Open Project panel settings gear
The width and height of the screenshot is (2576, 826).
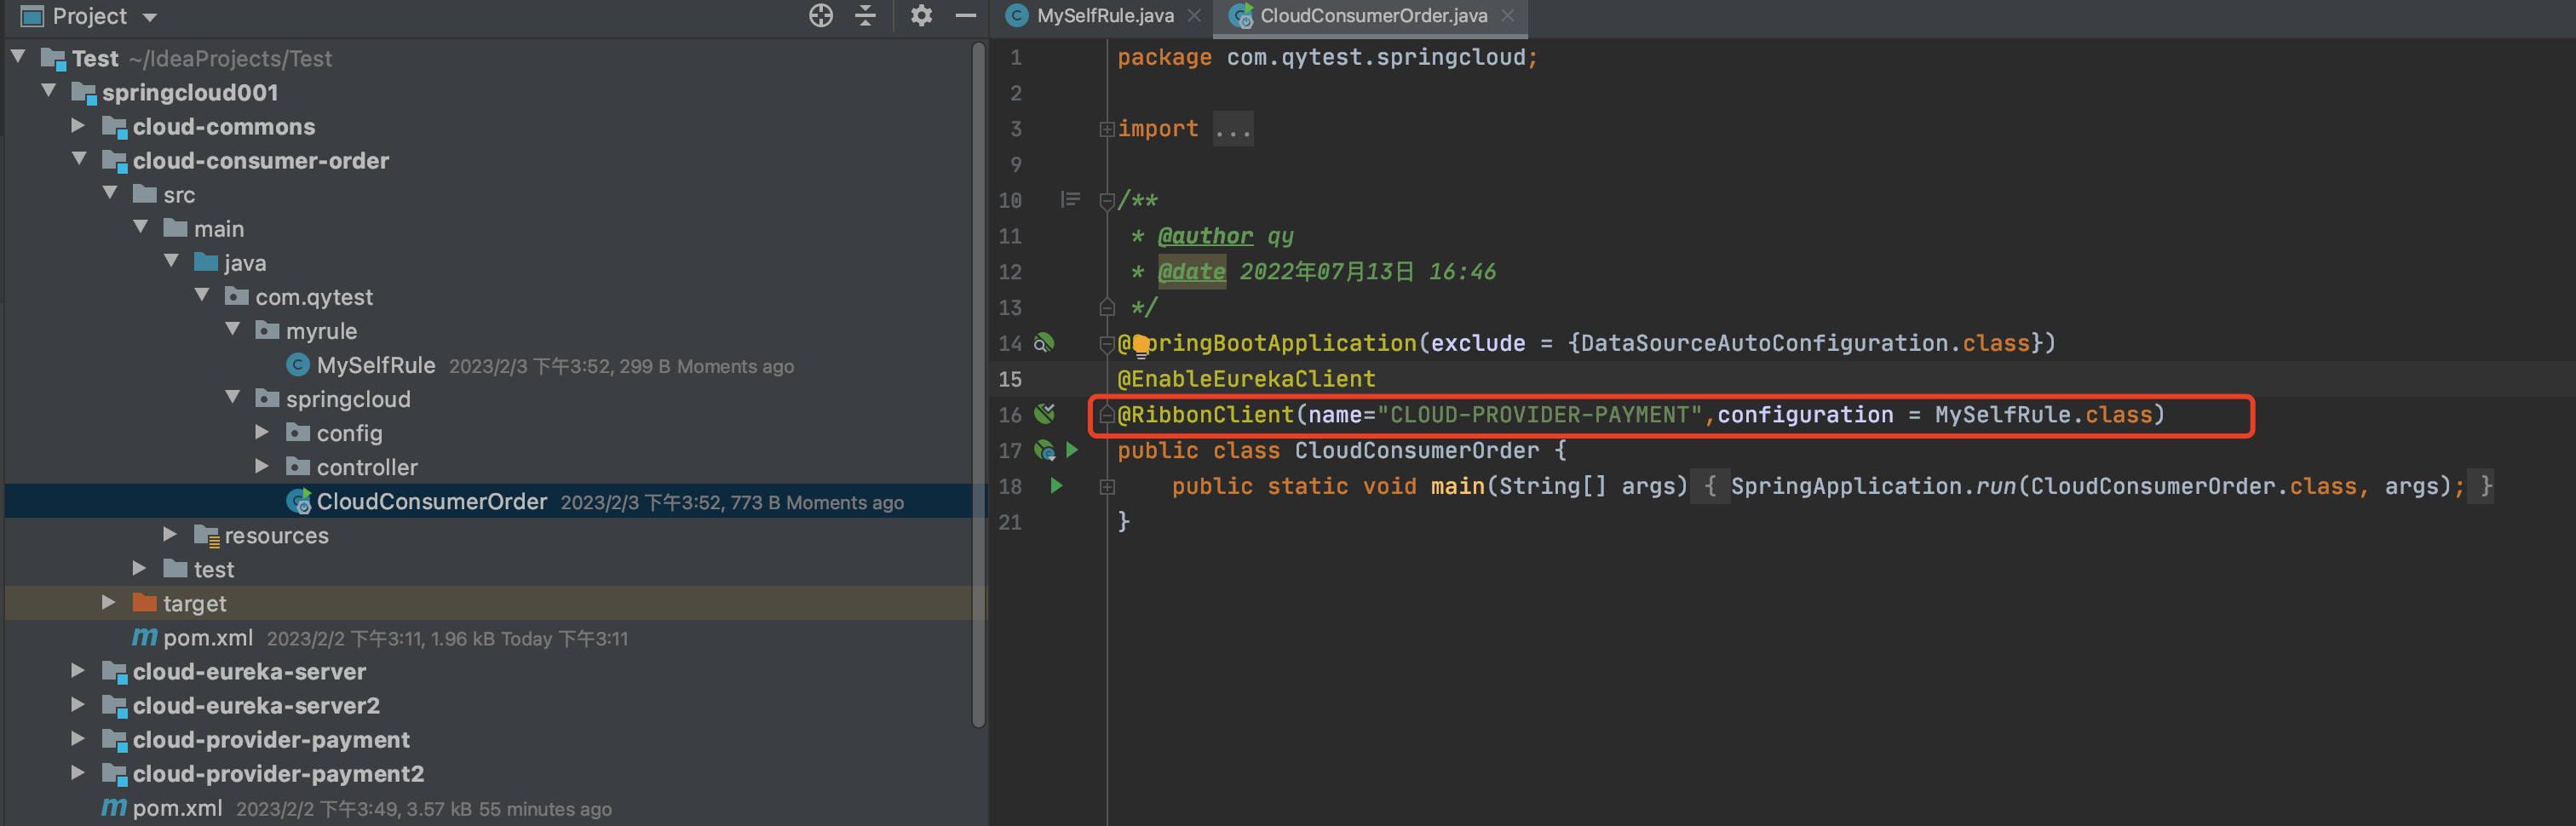click(921, 15)
